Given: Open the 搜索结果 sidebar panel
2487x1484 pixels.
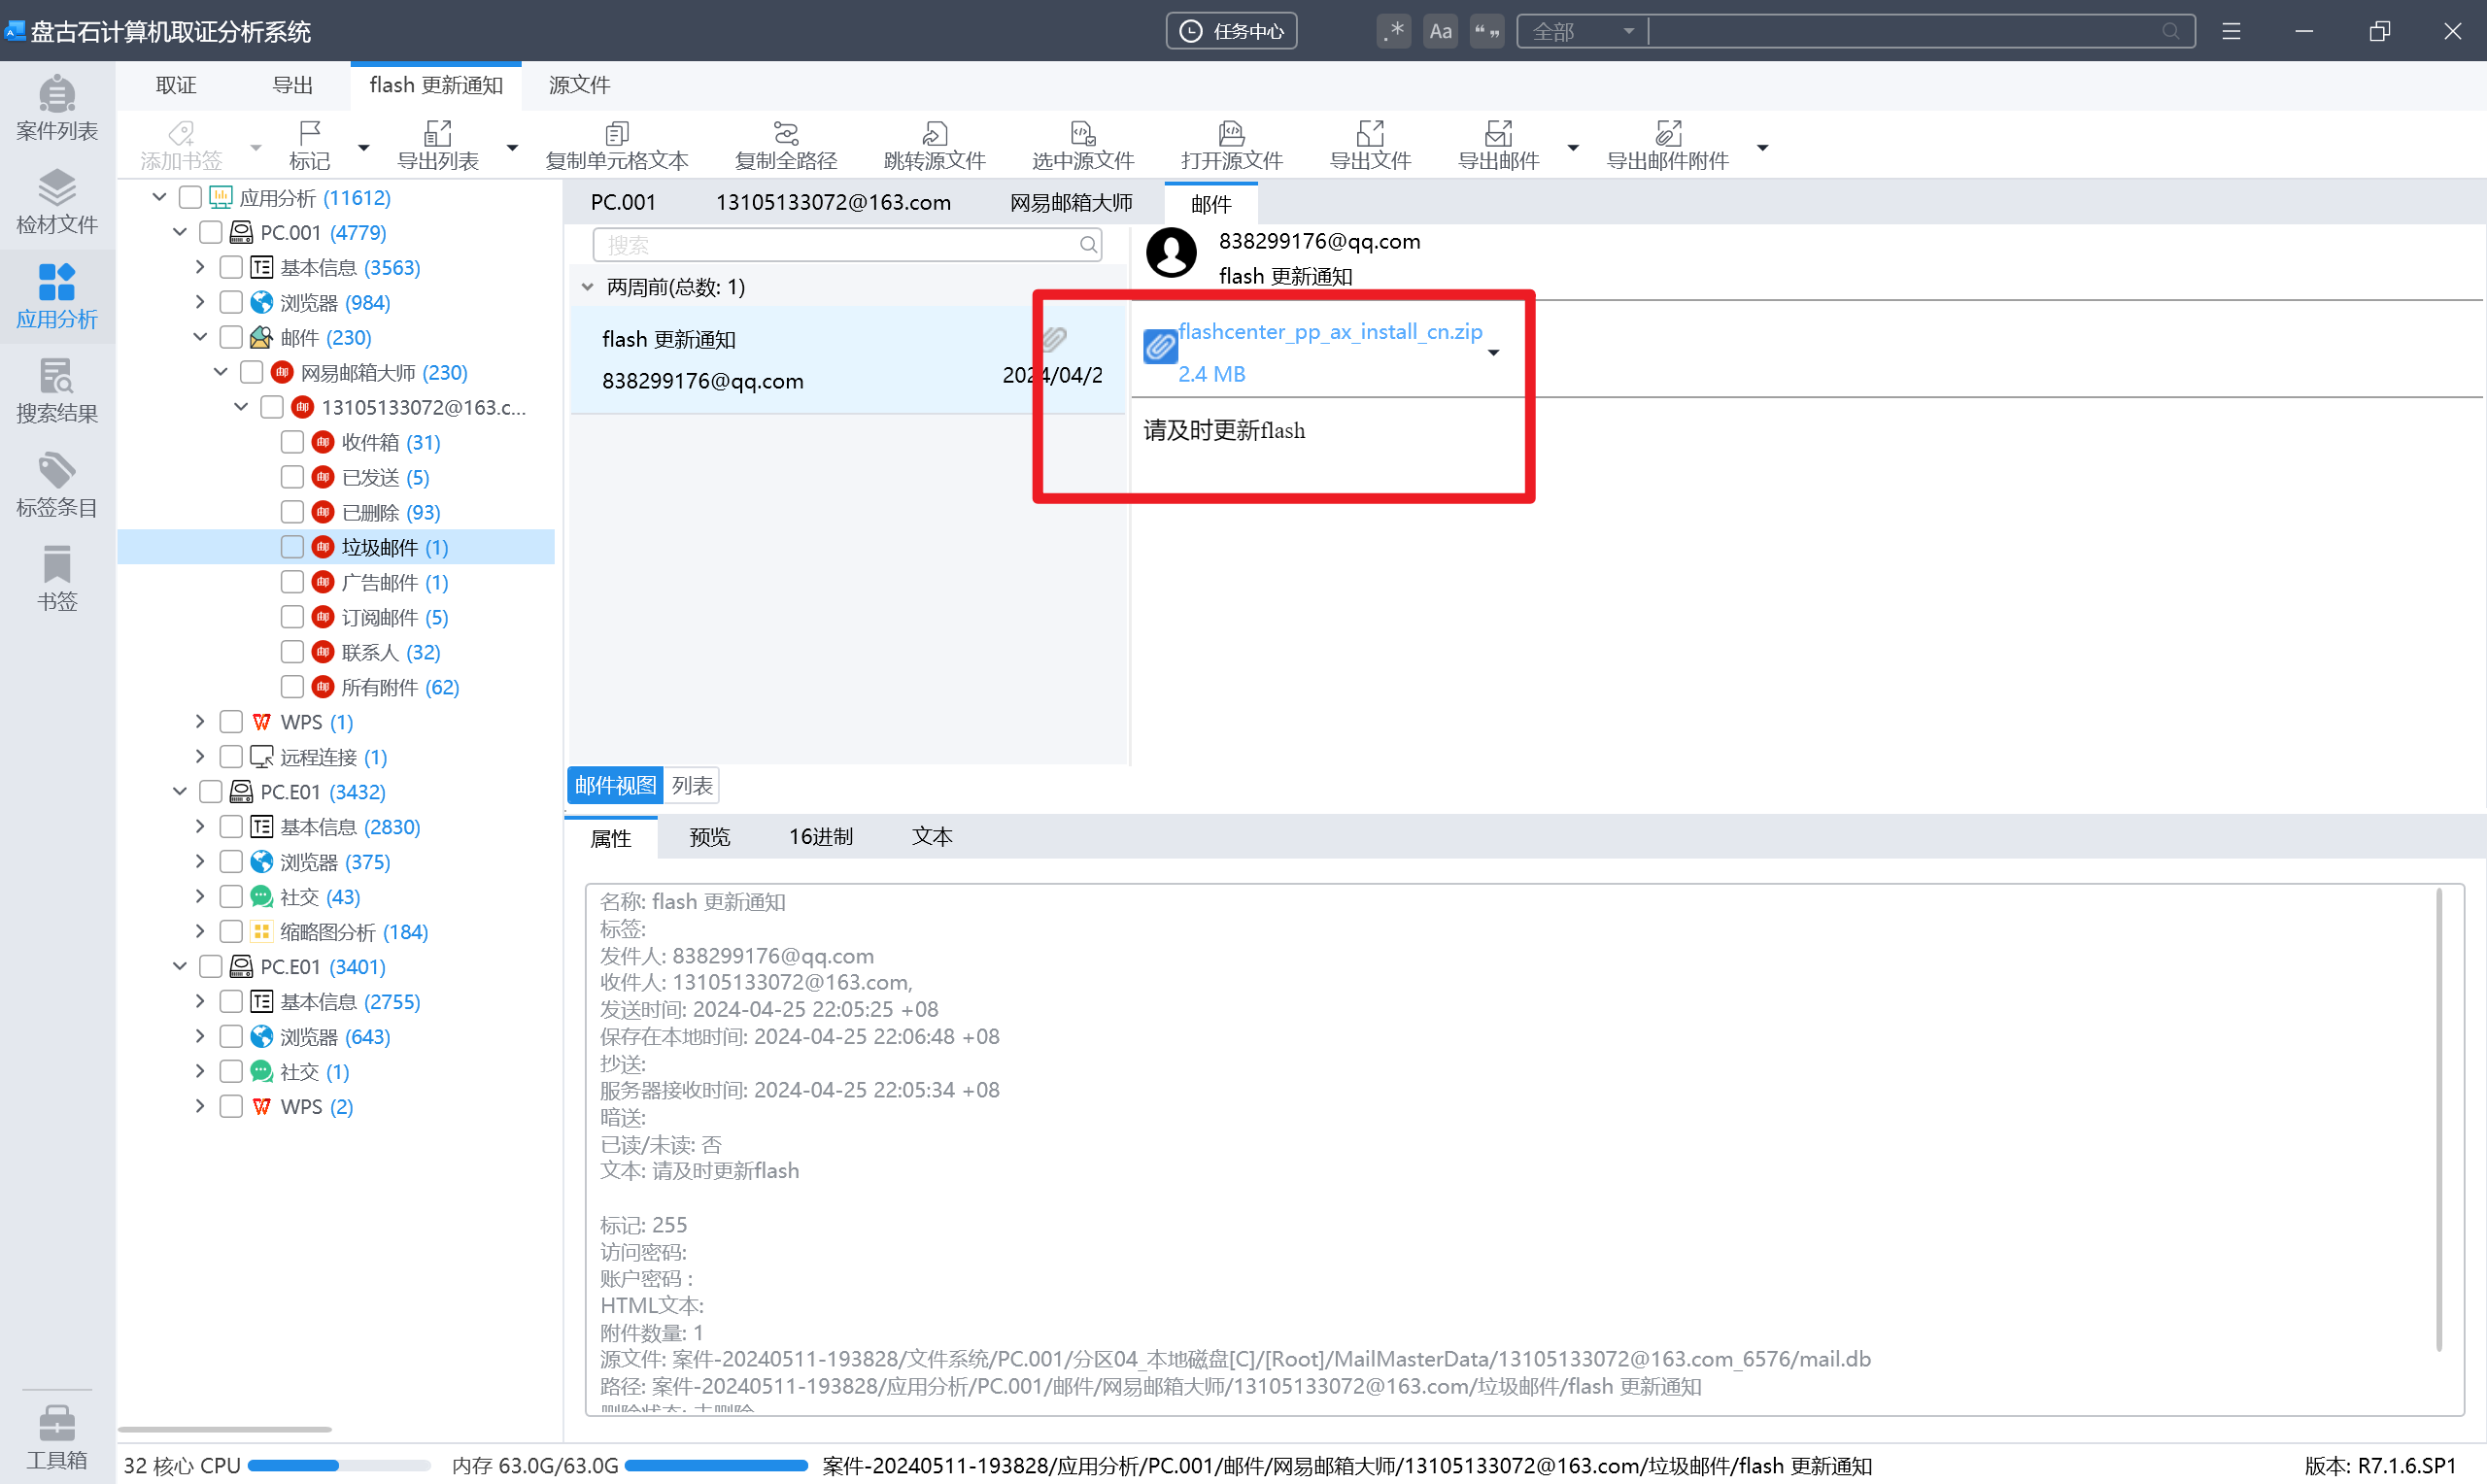Looking at the screenshot, I should (x=57, y=390).
